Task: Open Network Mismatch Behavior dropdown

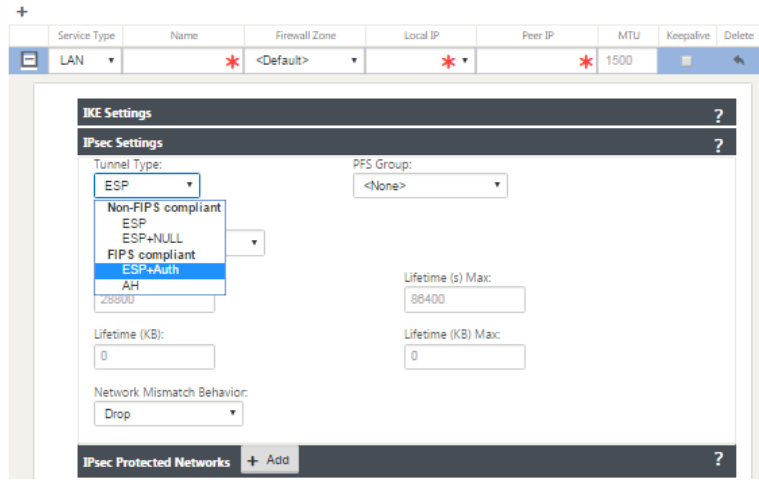Action: (x=168, y=413)
